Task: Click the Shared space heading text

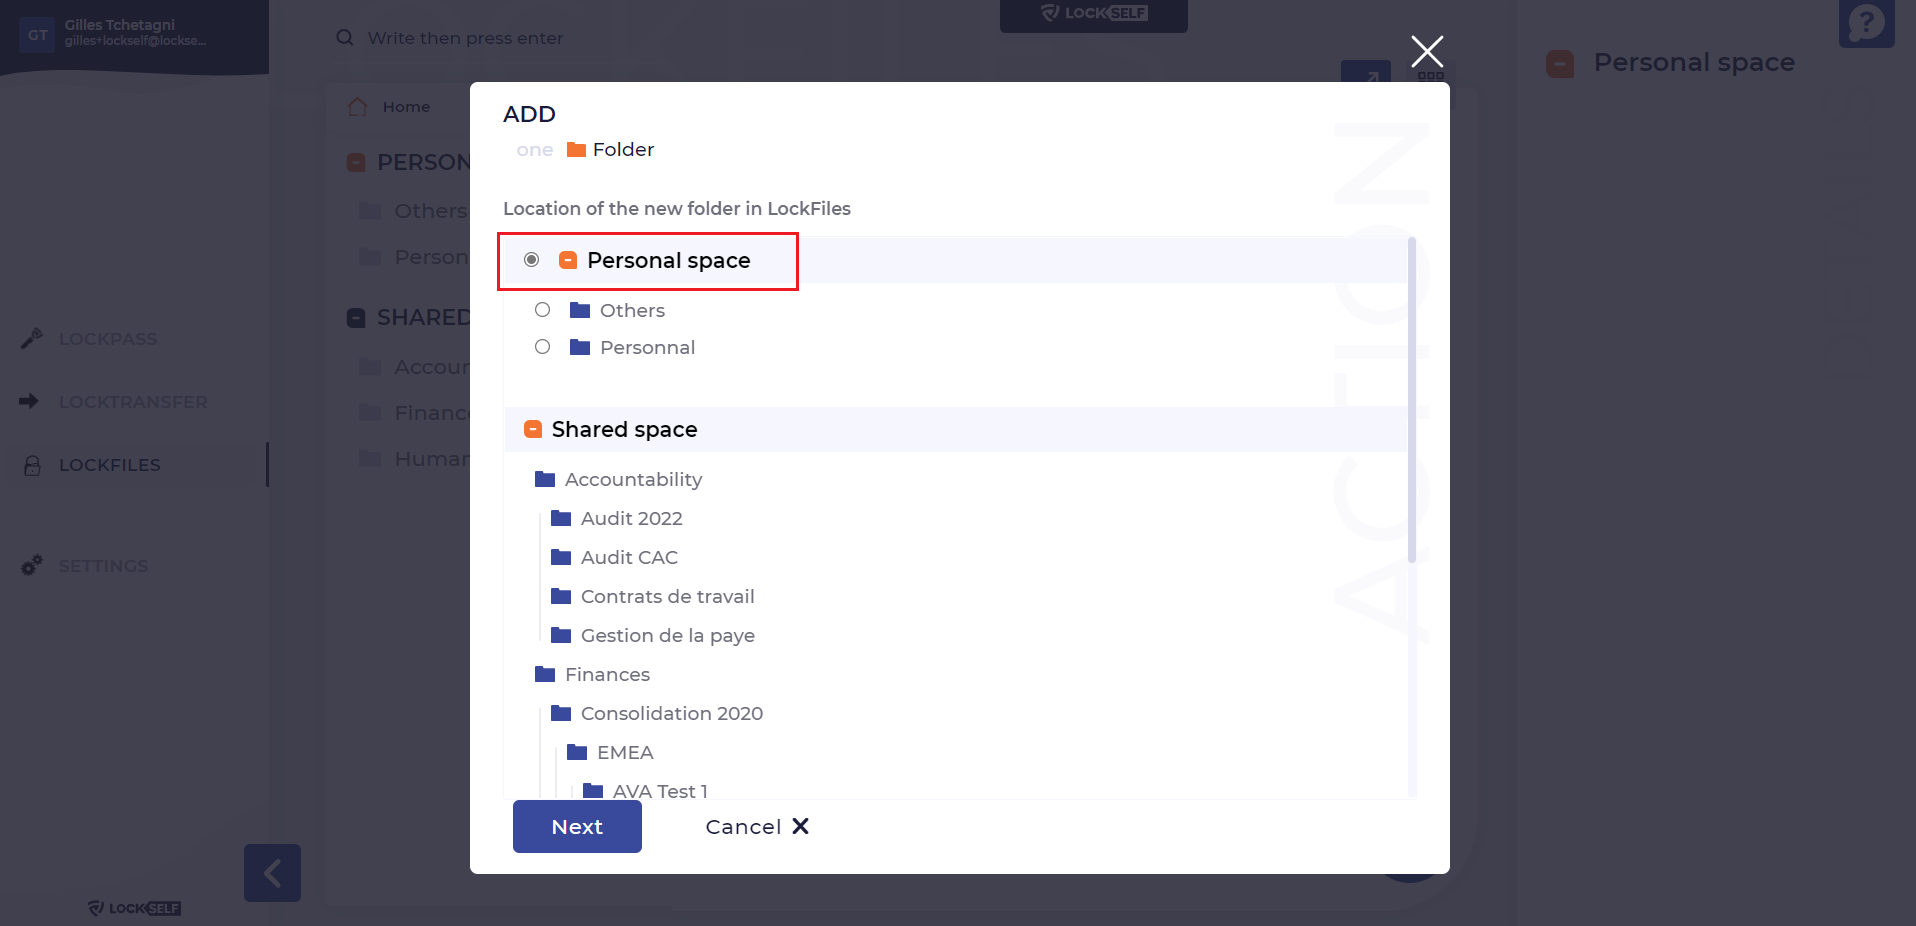Action: click(624, 429)
